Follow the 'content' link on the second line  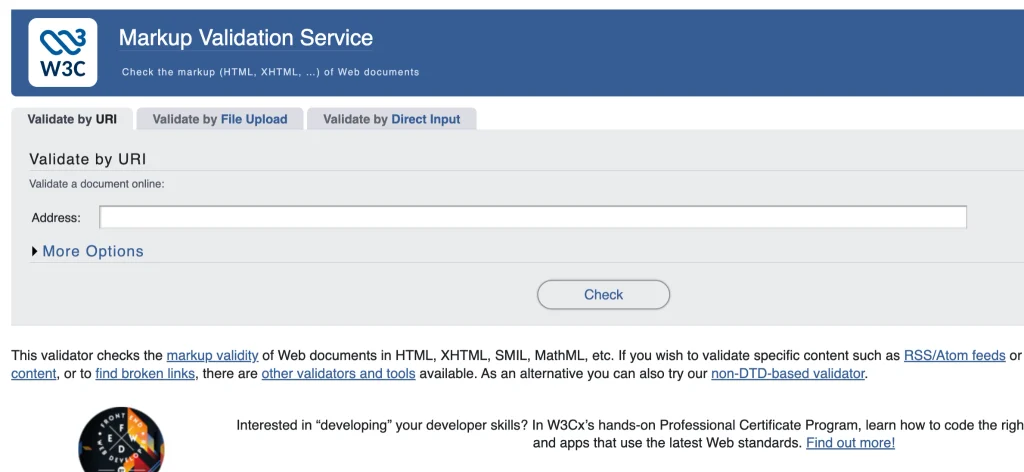coord(33,374)
